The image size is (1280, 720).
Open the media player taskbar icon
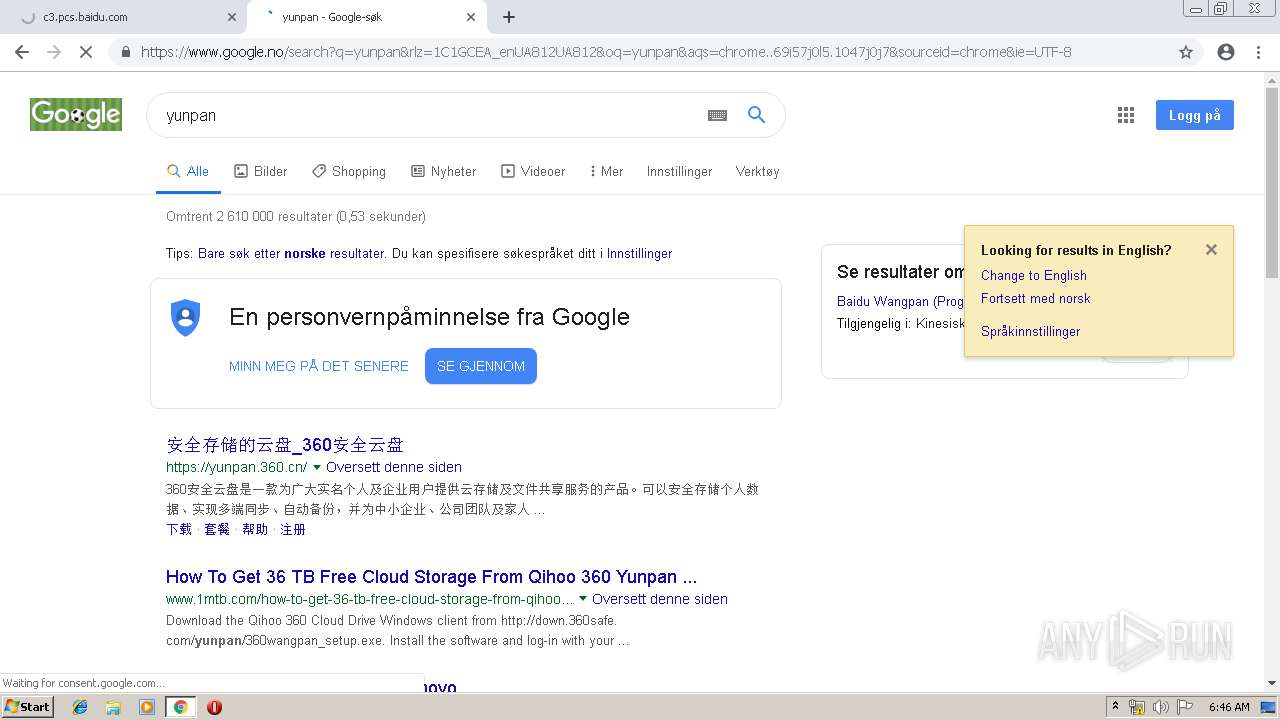click(147, 707)
